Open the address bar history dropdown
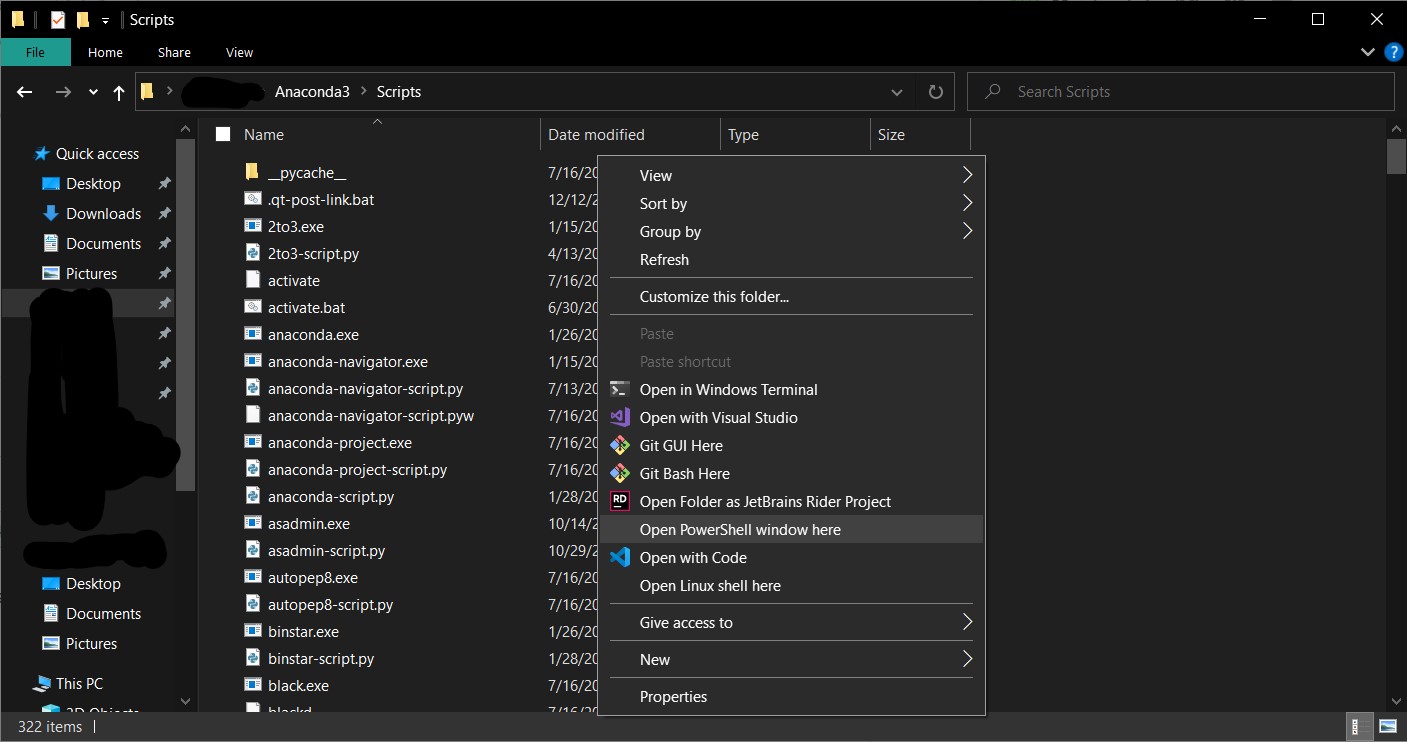 pos(896,92)
